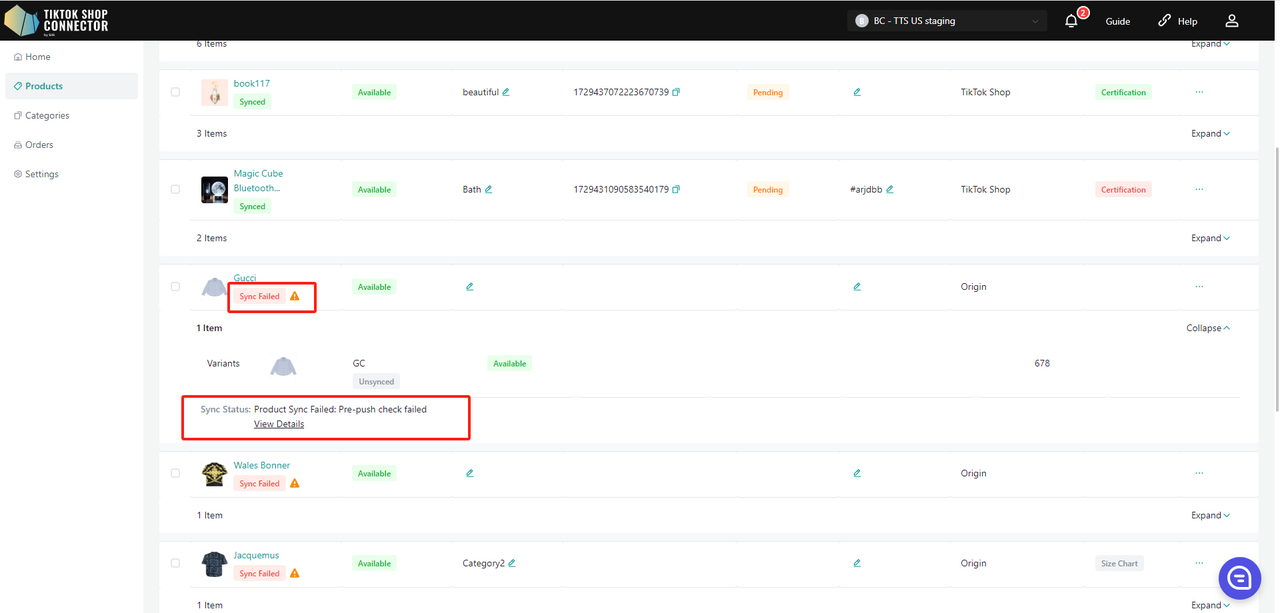Click the 'Unsynced' badge under GC variant
Screen dimensions: 1280x613
pyautogui.click(x=376, y=381)
